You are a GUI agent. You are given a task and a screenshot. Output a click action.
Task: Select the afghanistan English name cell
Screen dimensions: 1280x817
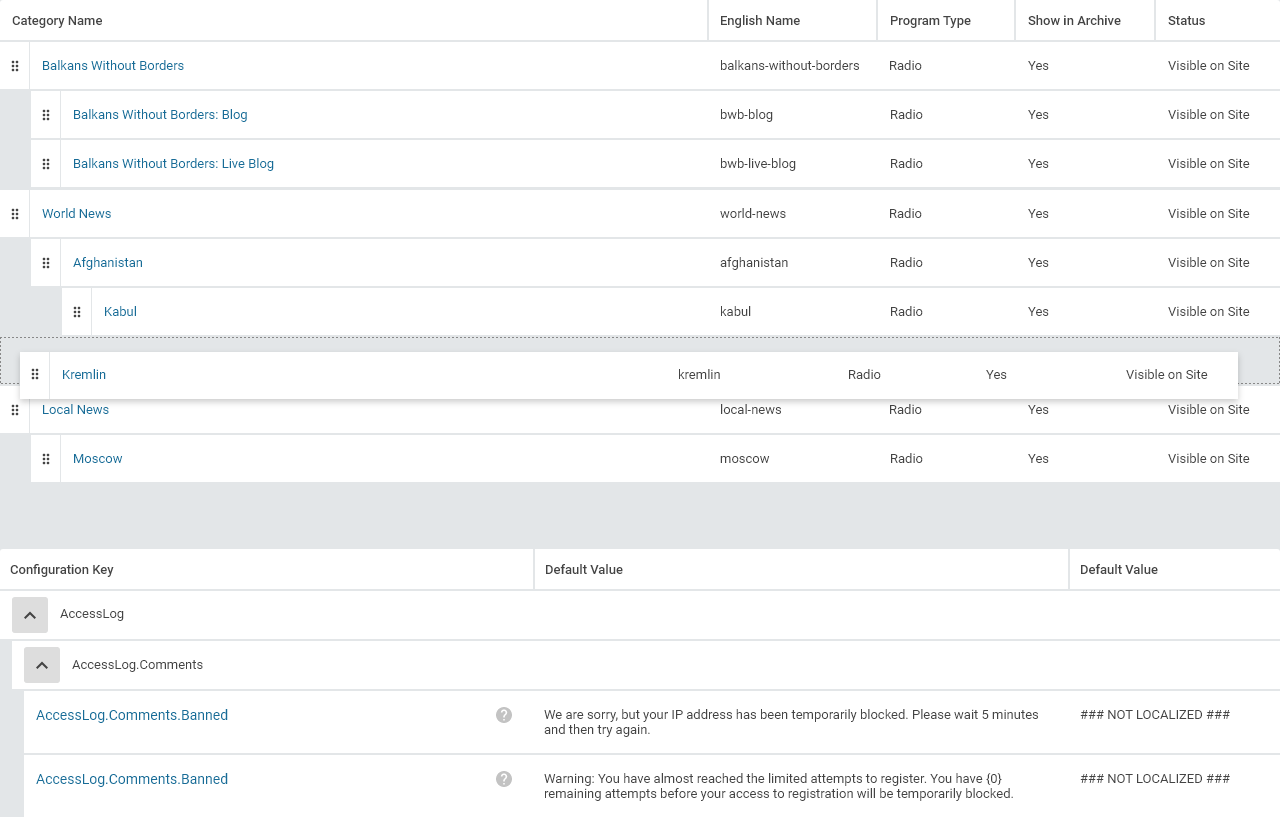coord(754,263)
